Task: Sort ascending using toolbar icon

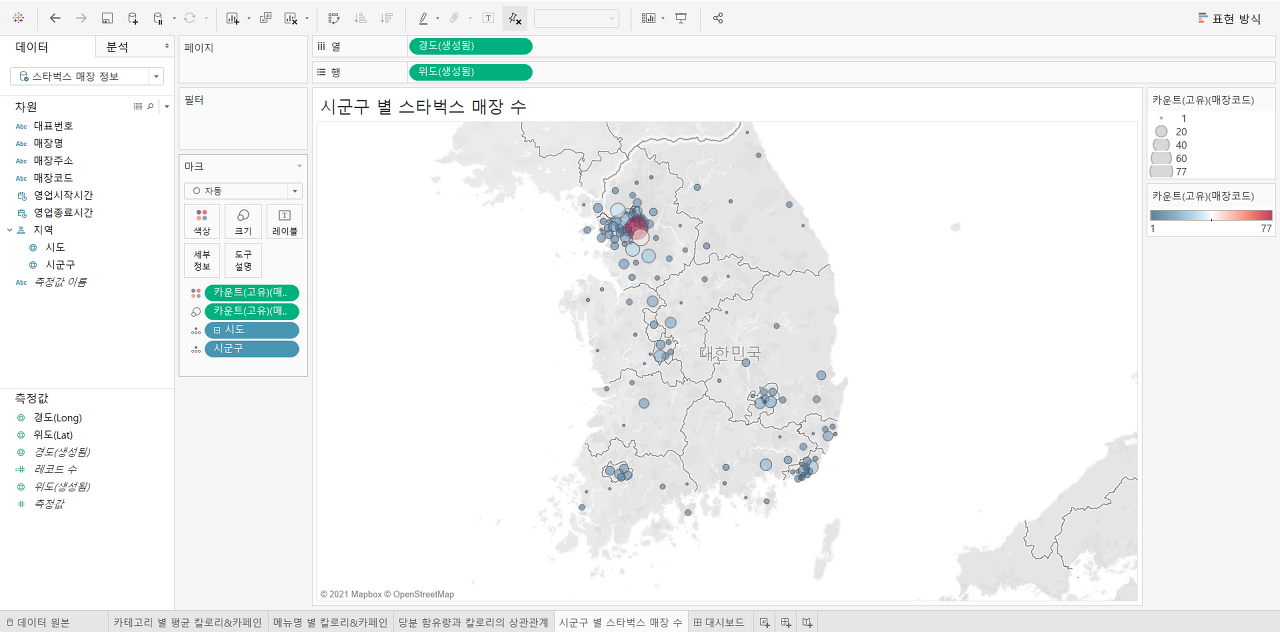Action: click(x=360, y=18)
